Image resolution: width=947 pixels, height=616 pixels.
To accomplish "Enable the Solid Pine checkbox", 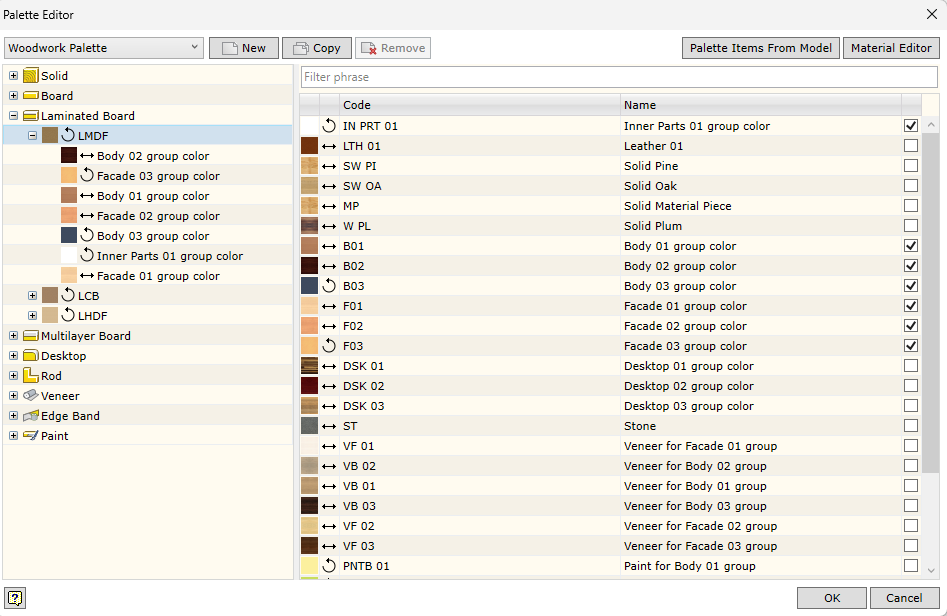I will click(x=911, y=165).
